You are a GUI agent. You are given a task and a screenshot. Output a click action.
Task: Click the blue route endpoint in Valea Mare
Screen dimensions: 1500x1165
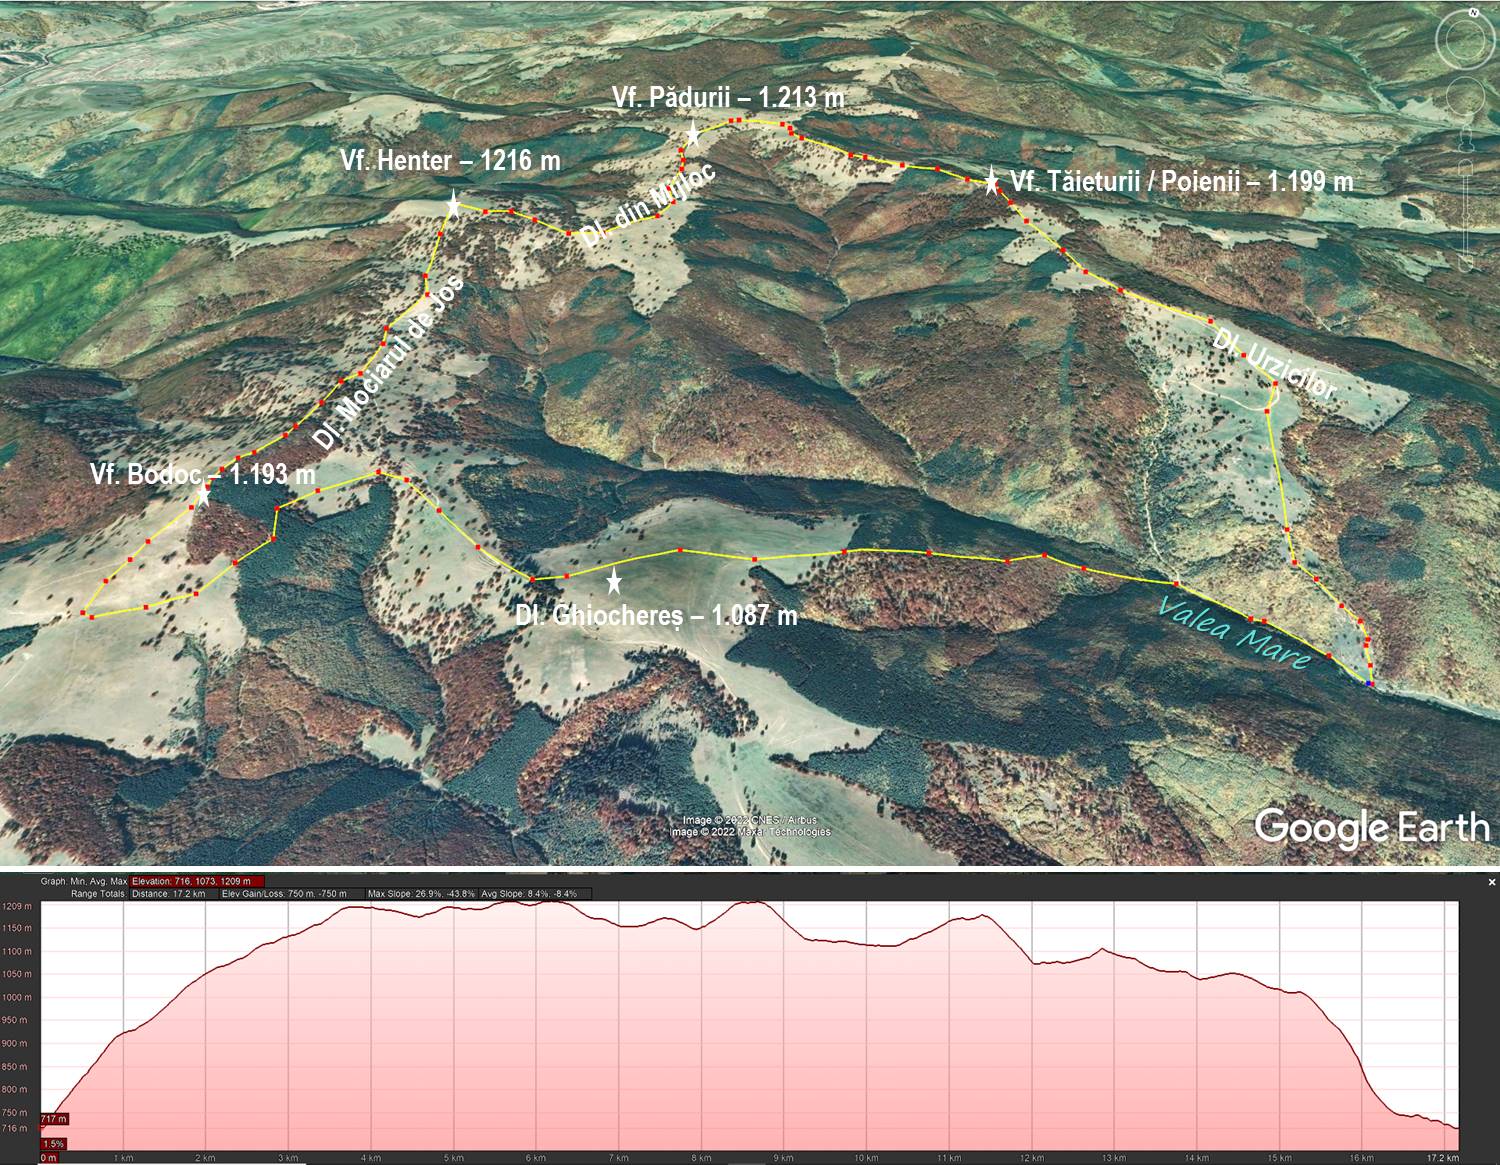(1369, 683)
